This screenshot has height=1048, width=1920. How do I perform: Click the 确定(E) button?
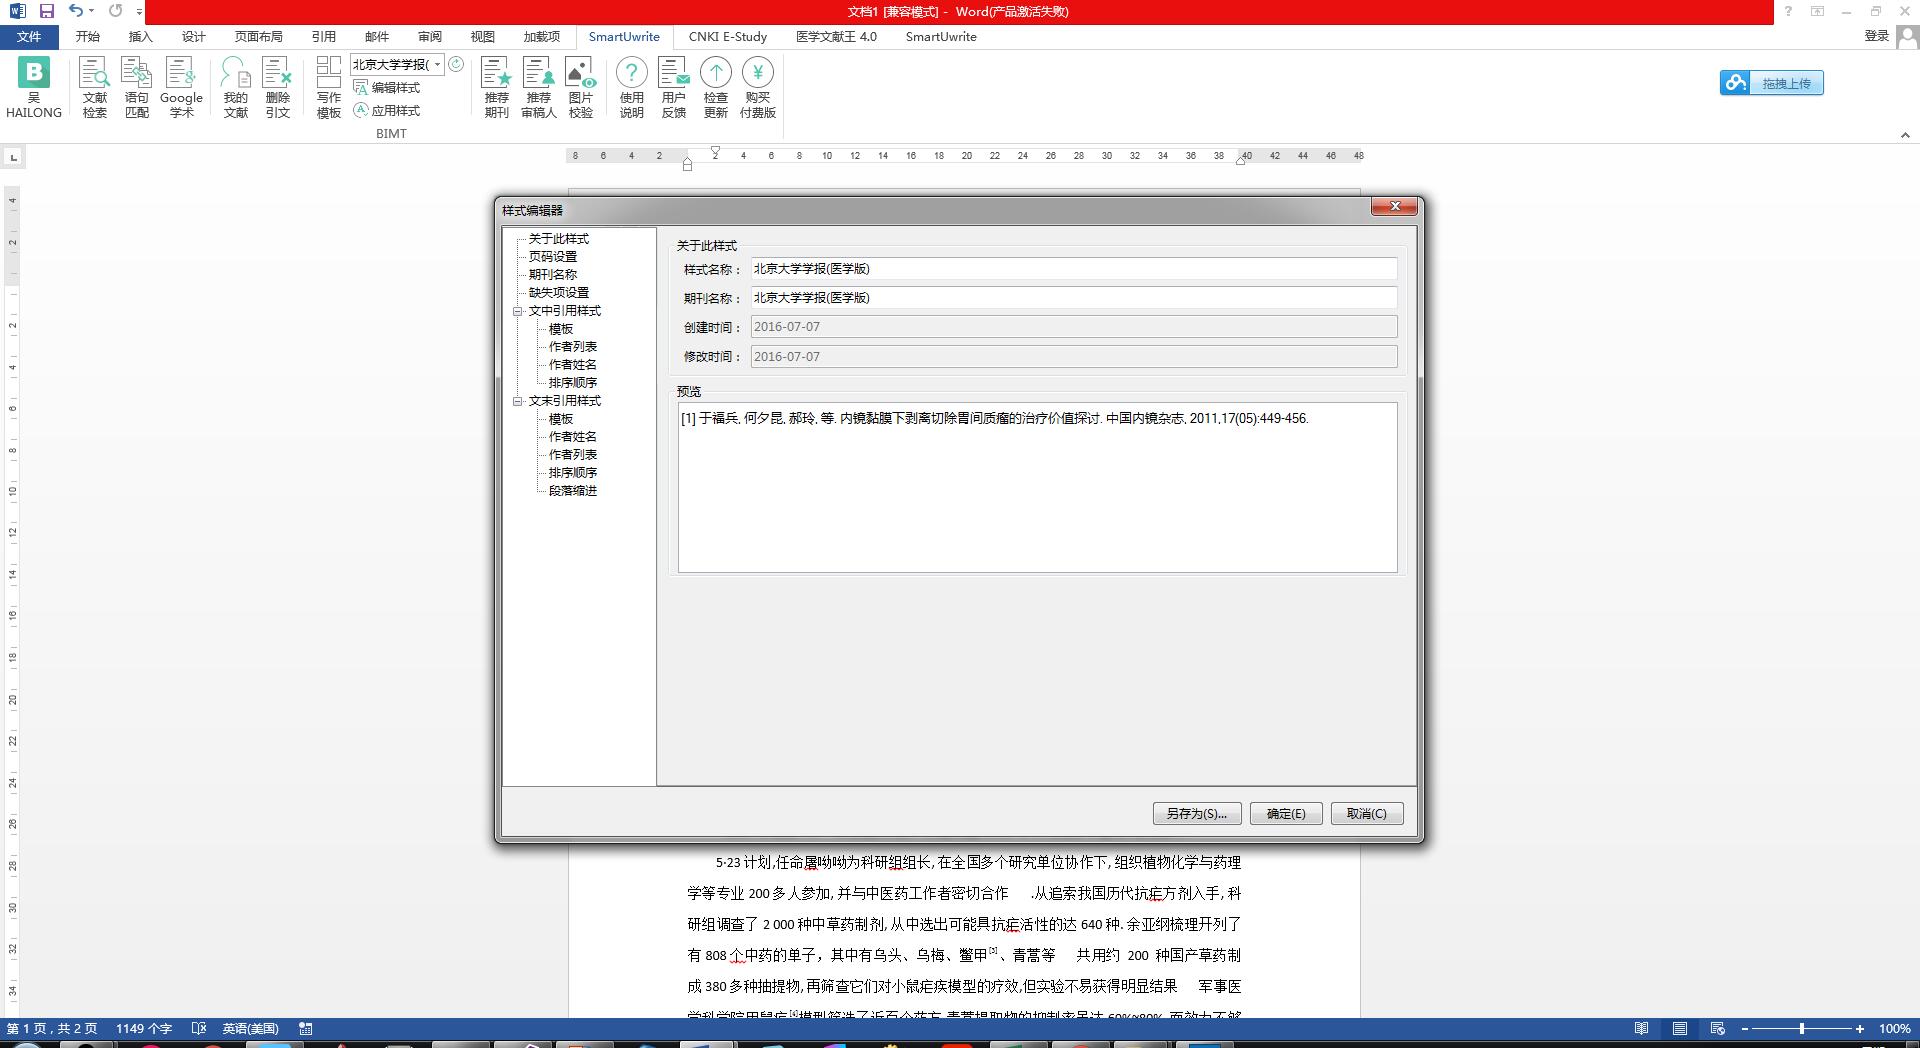(x=1286, y=813)
